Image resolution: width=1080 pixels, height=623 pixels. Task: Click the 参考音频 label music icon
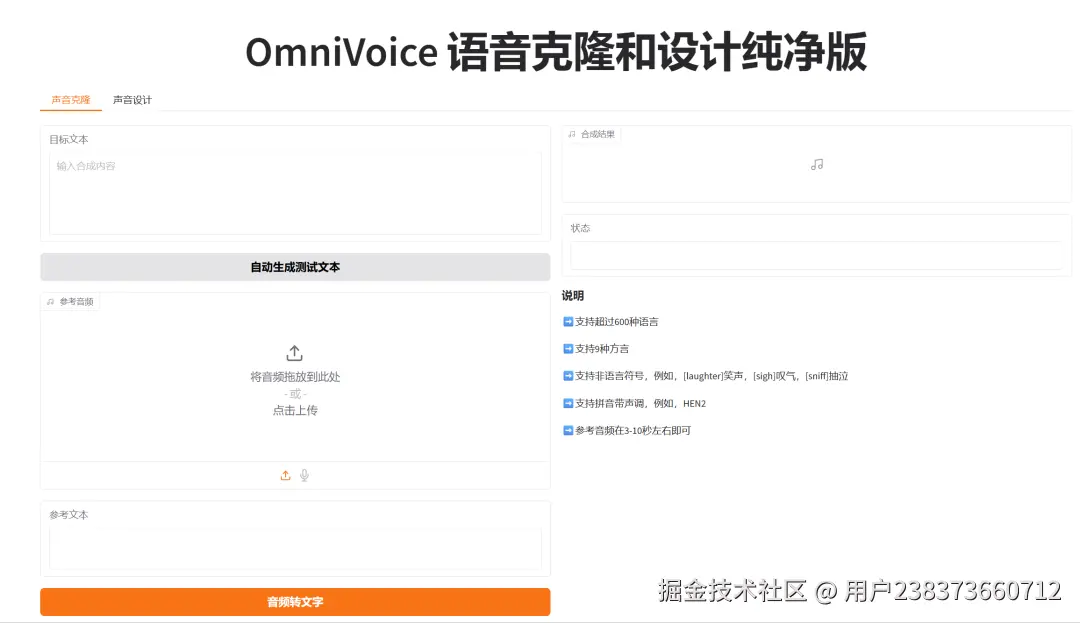pos(50,302)
